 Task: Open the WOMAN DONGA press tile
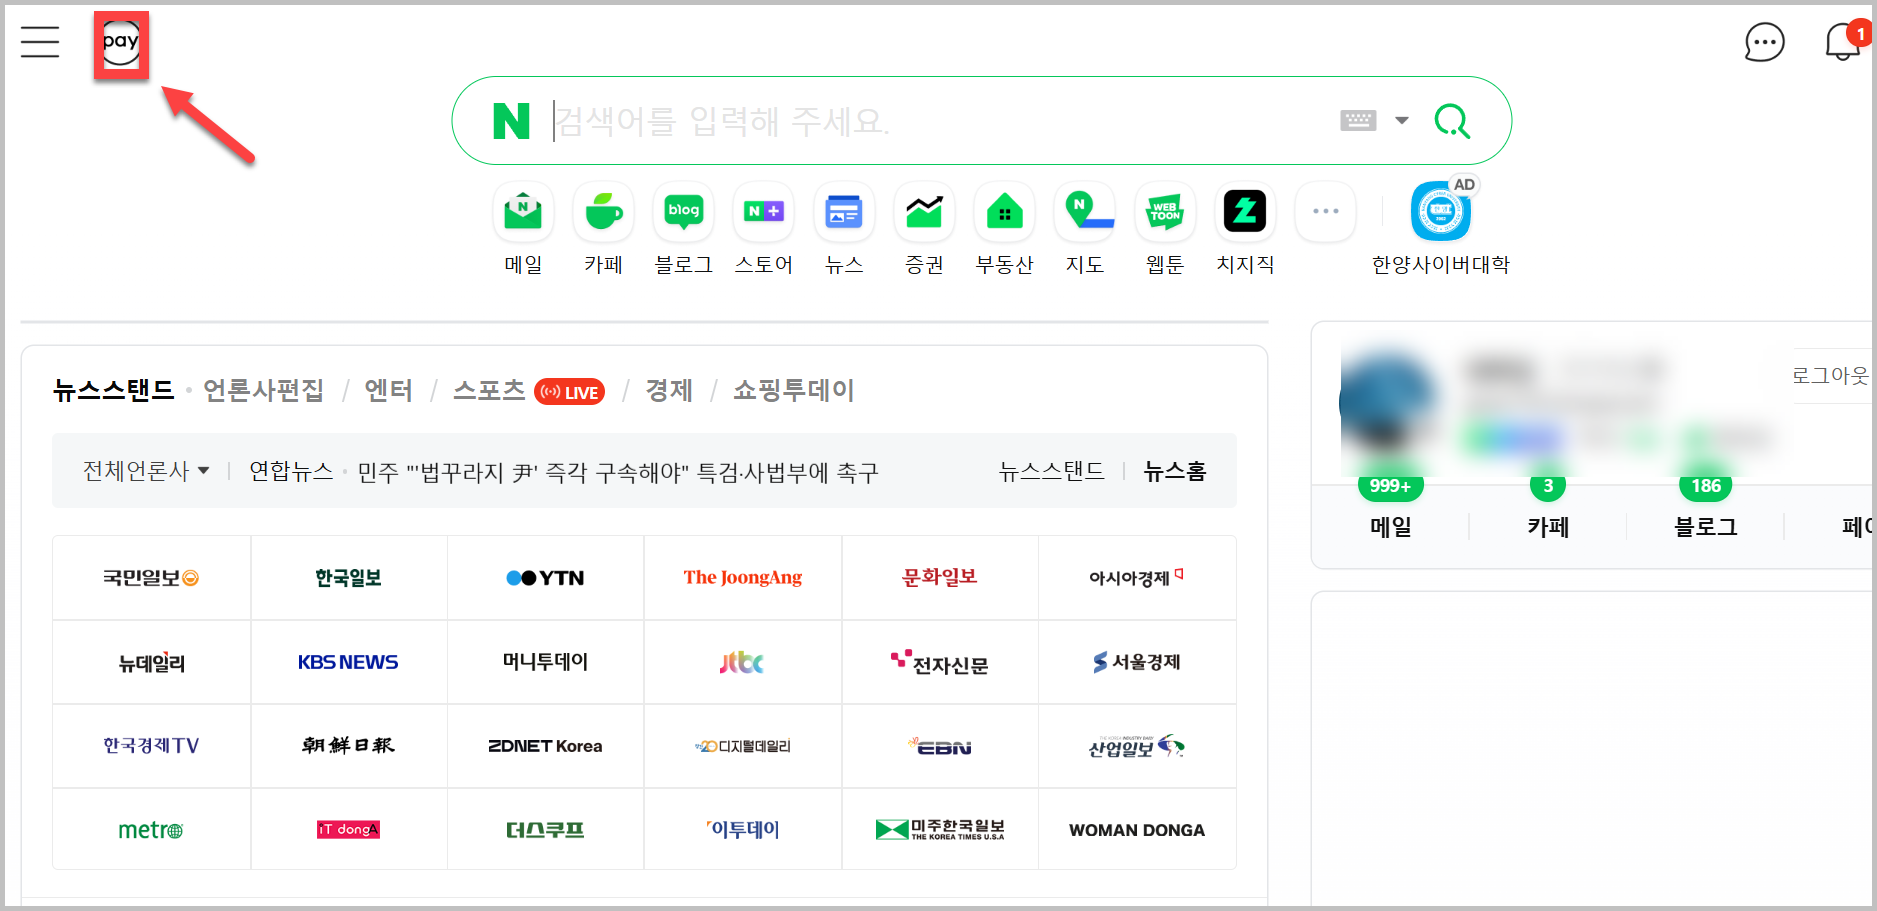click(1137, 829)
